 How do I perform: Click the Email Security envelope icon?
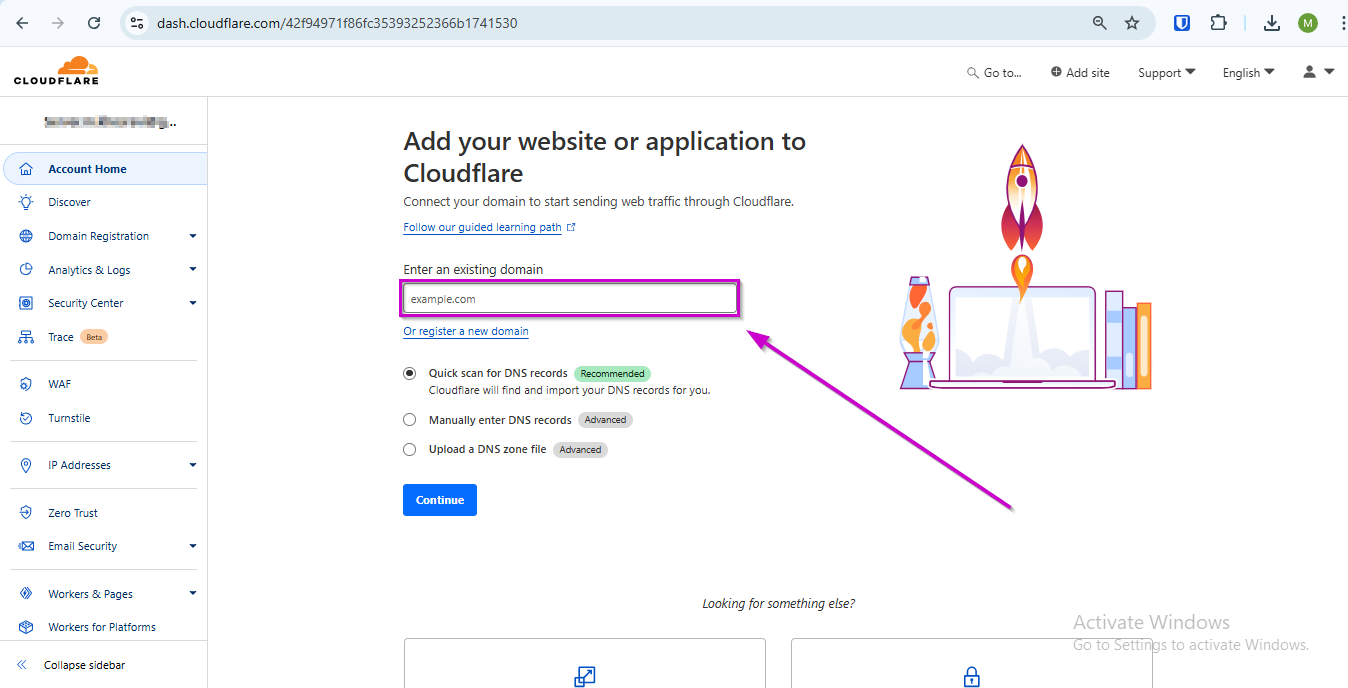[x=26, y=546]
